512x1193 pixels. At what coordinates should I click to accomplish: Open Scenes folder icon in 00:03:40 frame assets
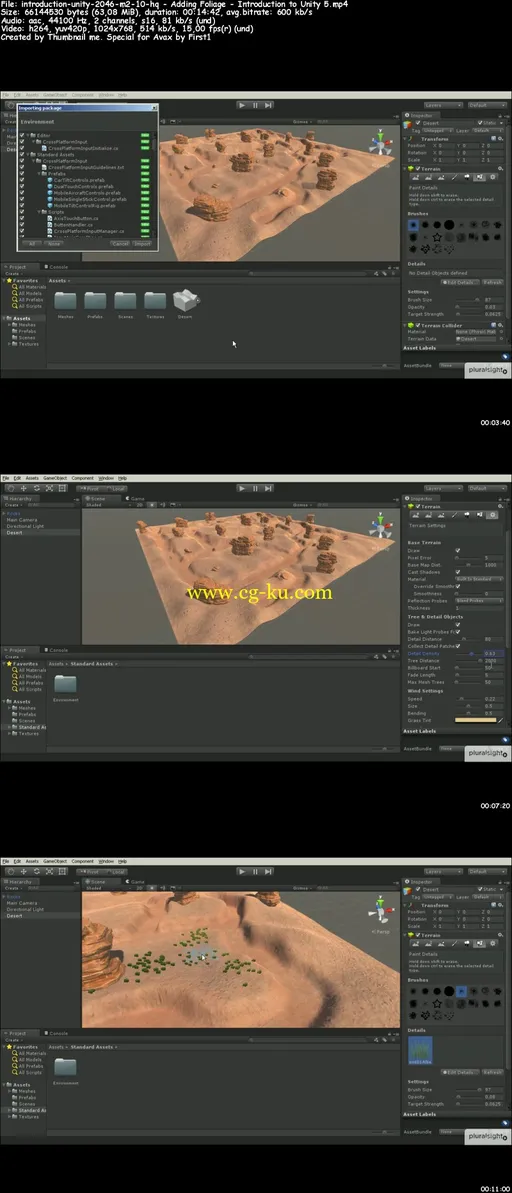(x=125, y=303)
